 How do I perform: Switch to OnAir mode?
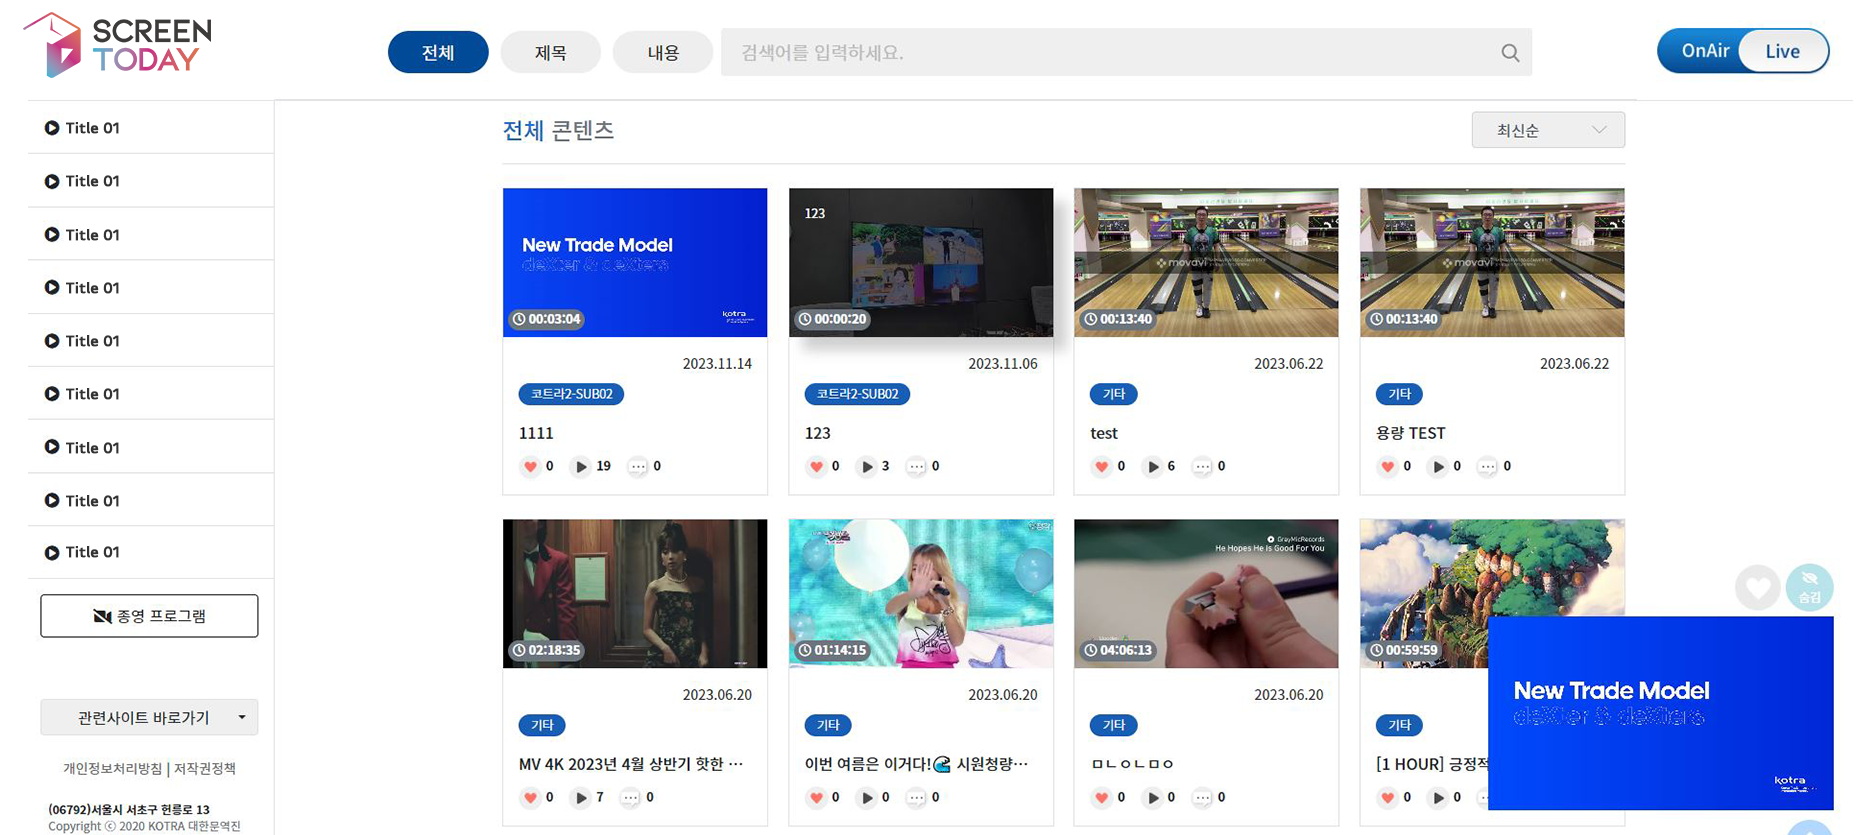(1705, 51)
